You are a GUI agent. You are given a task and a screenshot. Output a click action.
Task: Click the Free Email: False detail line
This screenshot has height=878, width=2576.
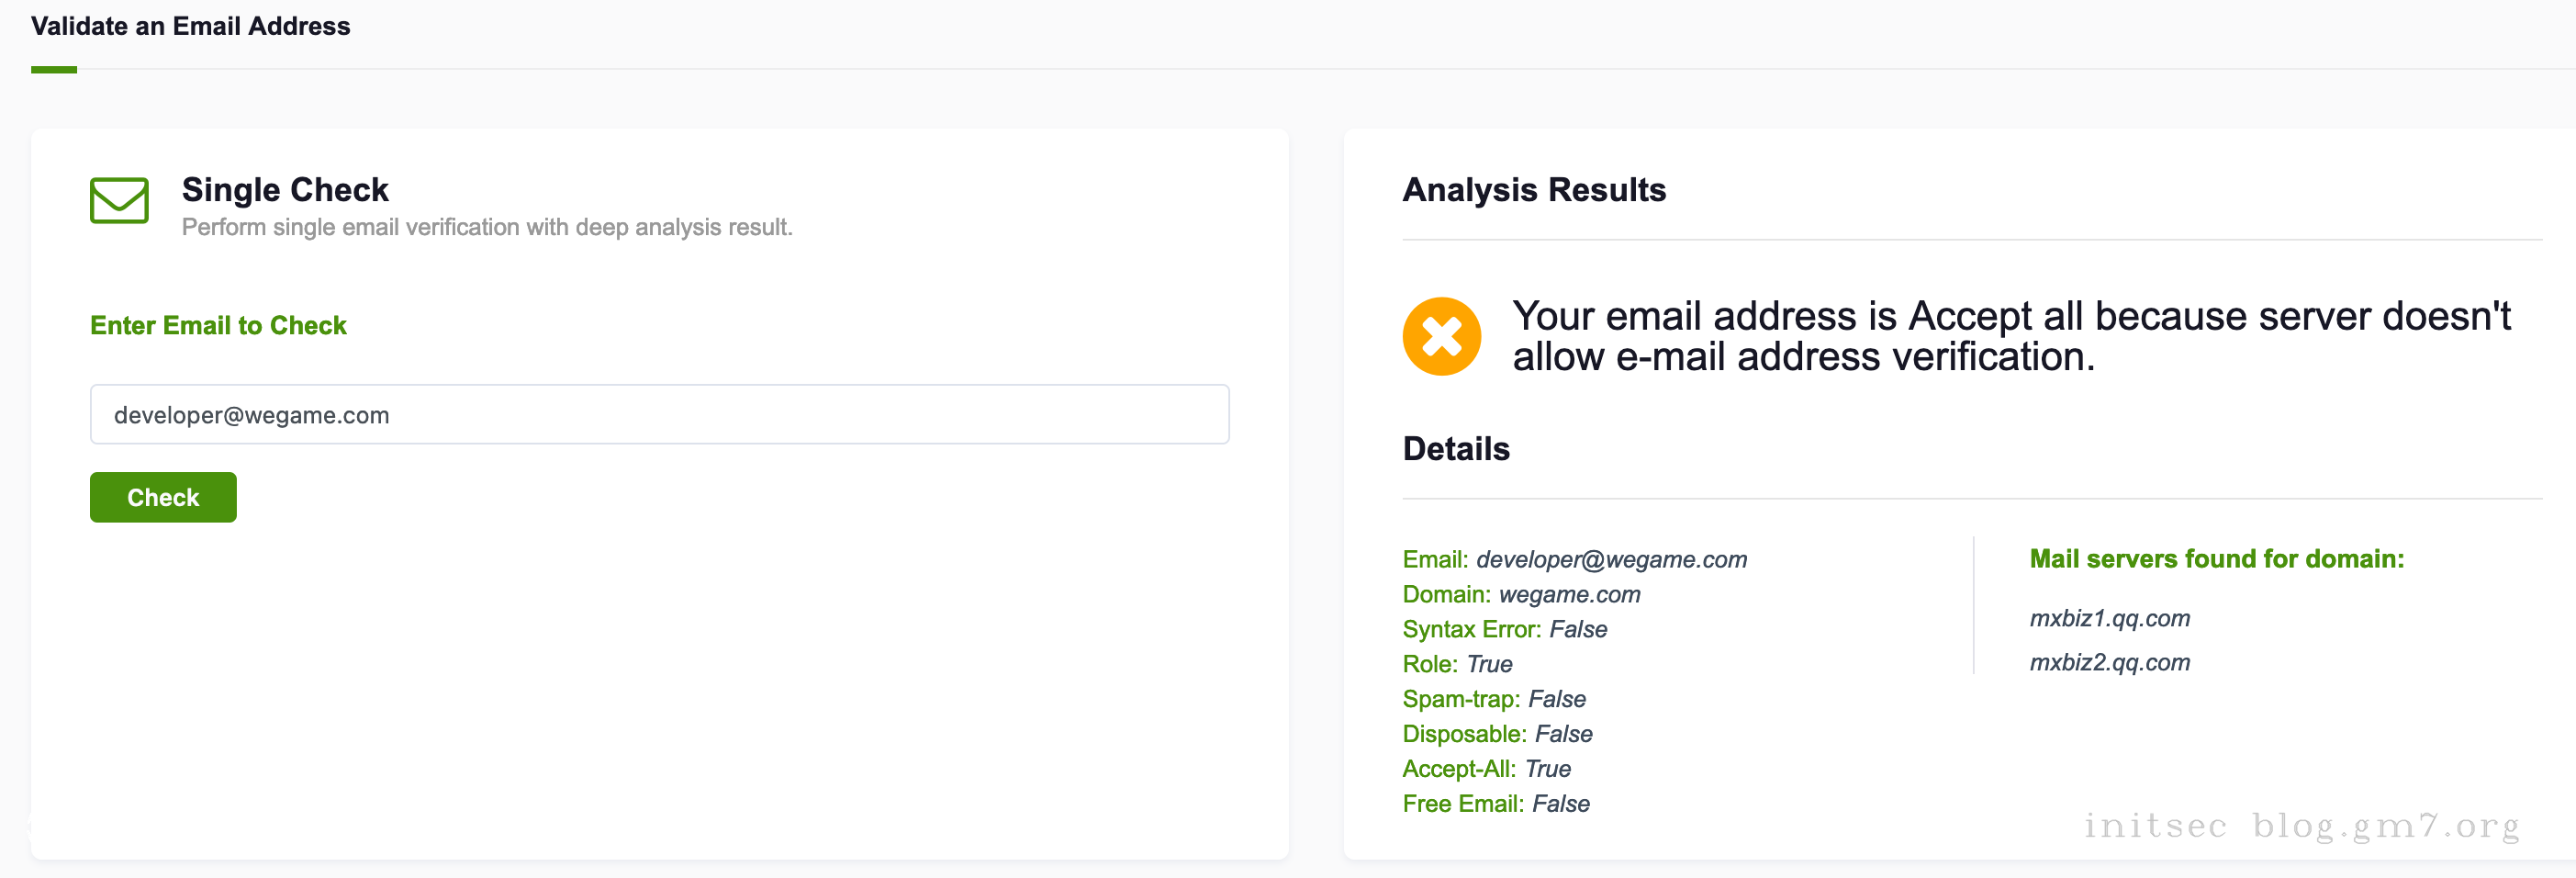point(1495,804)
